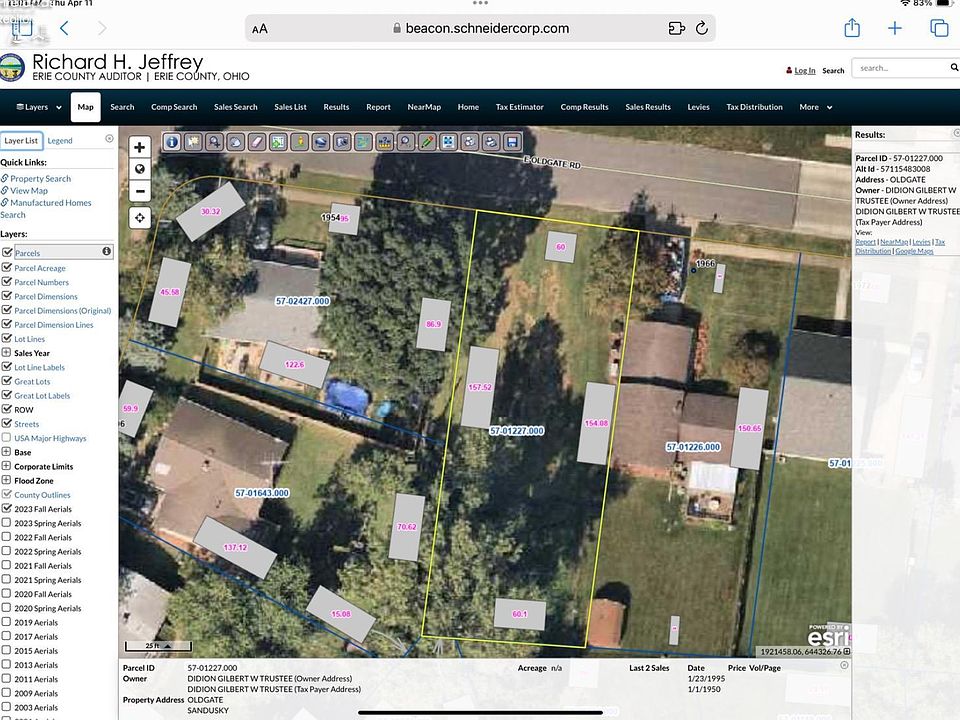This screenshot has width=960, height=720.
Task: Open a new Safari tab
Action: pos(894,28)
